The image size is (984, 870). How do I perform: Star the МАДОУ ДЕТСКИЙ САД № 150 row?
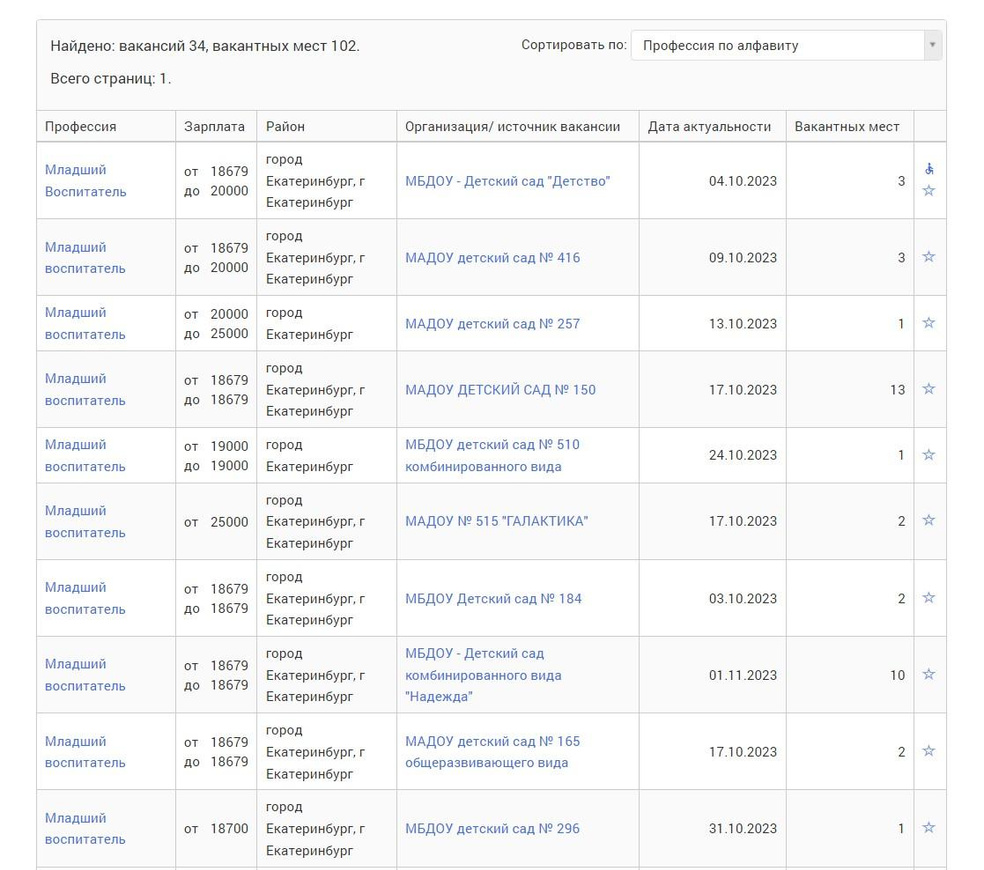click(x=929, y=389)
